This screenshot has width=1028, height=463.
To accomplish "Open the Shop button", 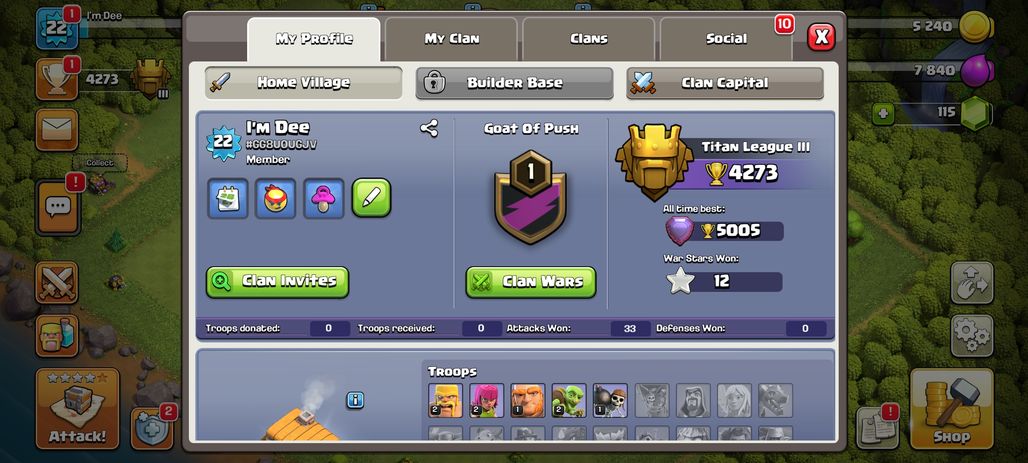I will 951,408.
